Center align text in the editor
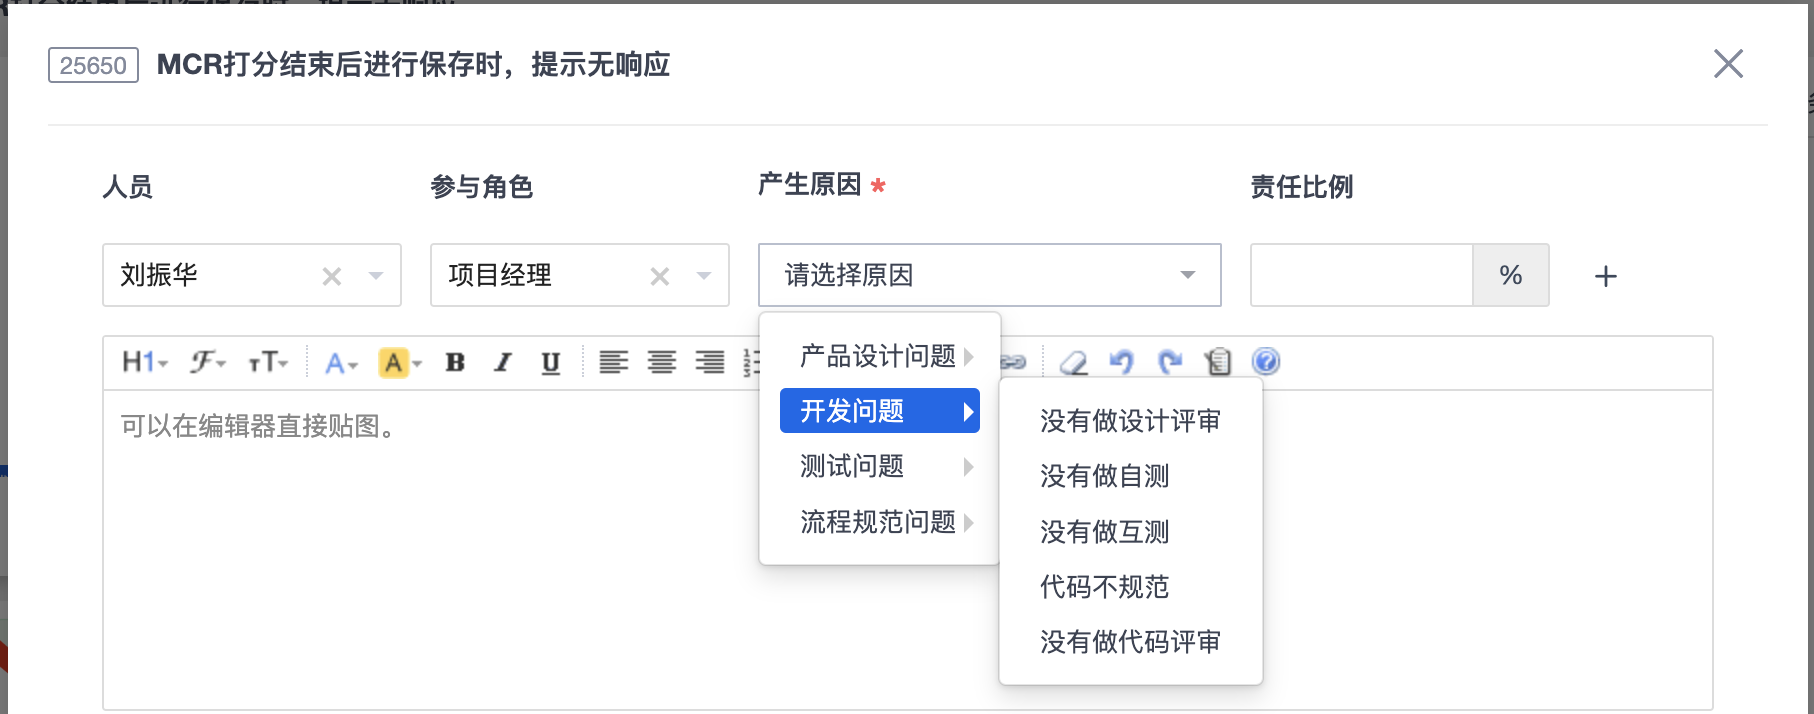1814x714 pixels. pos(662,362)
